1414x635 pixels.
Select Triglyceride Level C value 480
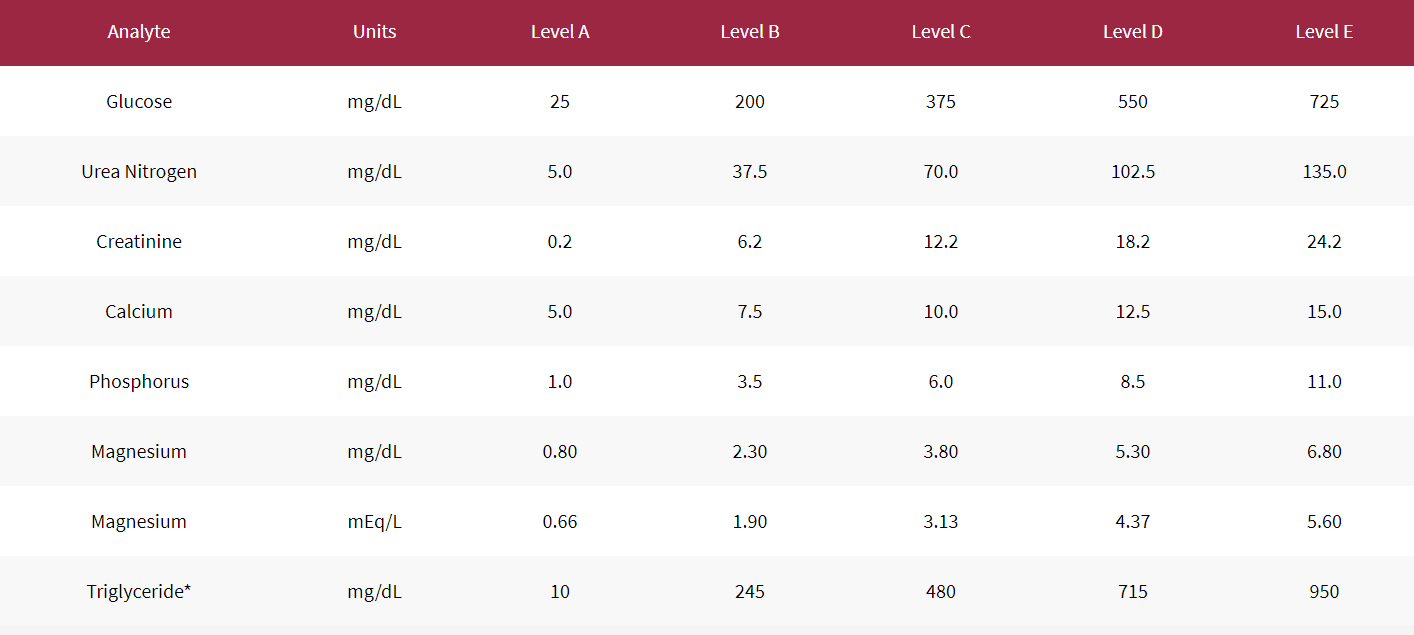[941, 592]
